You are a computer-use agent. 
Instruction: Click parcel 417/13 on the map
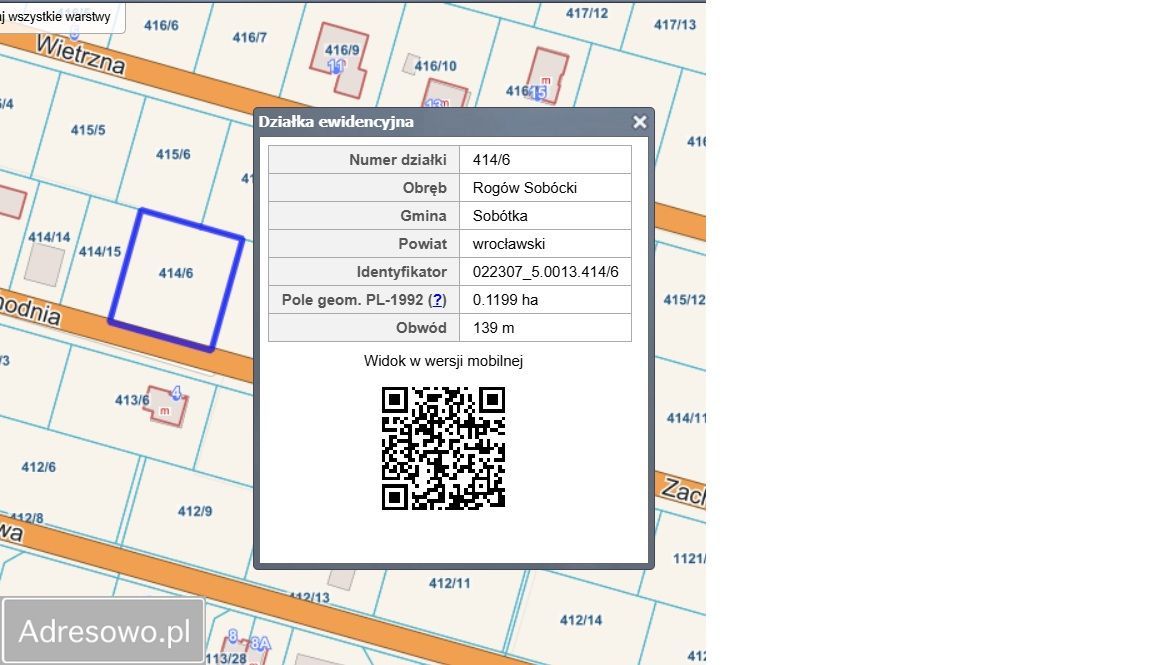tap(675, 25)
